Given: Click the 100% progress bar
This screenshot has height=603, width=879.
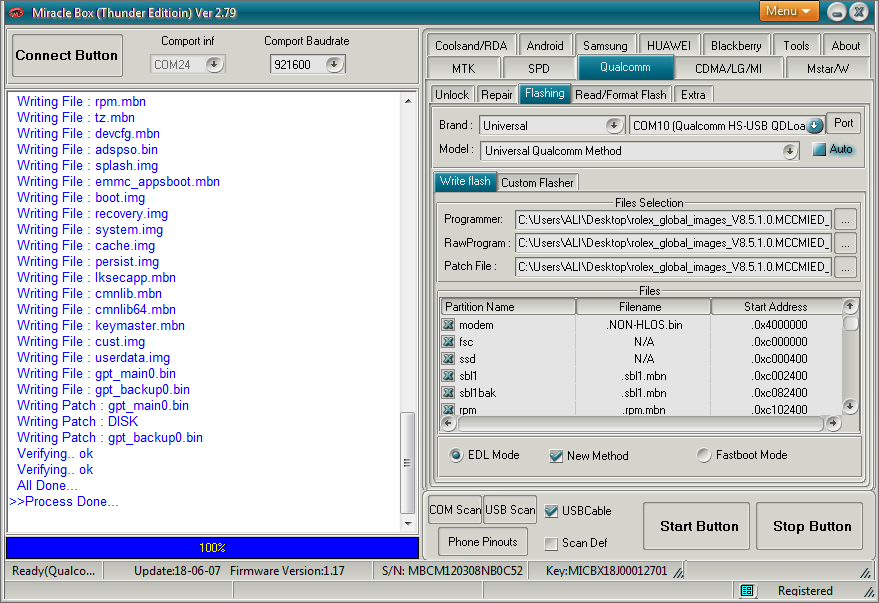Looking at the screenshot, I should coord(212,548).
